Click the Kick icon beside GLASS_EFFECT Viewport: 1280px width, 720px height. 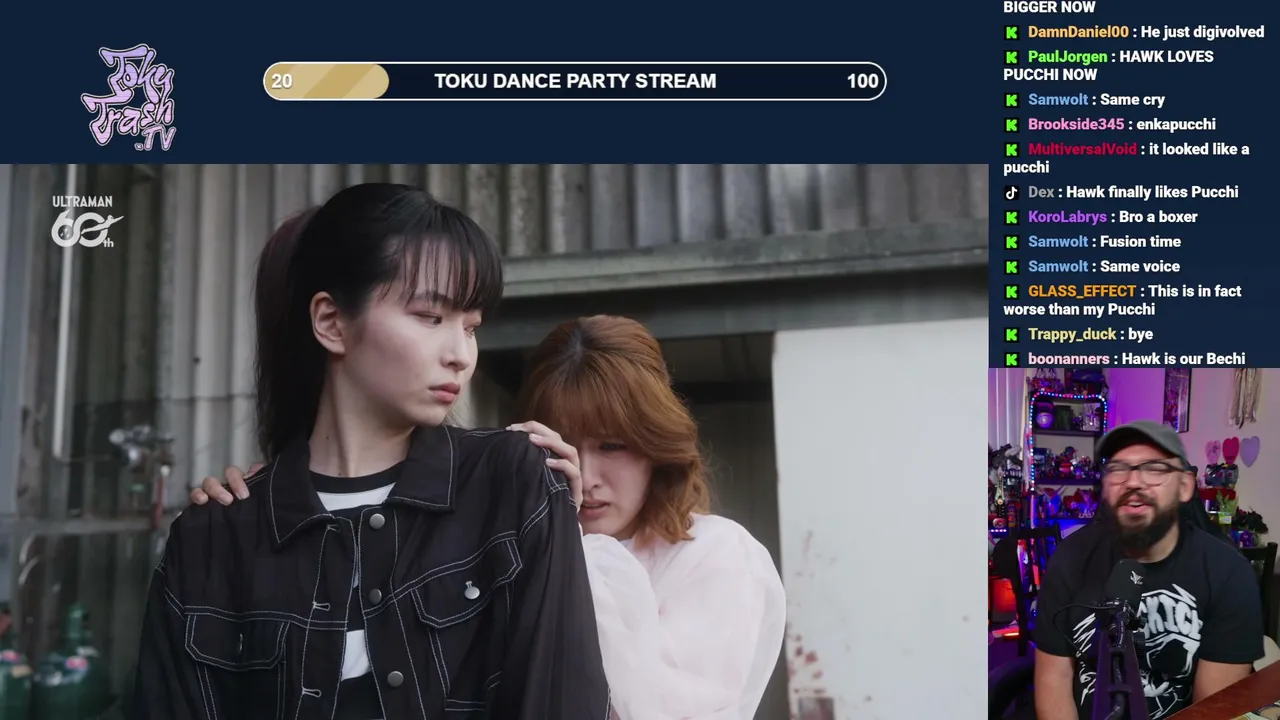(x=1011, y=292)
